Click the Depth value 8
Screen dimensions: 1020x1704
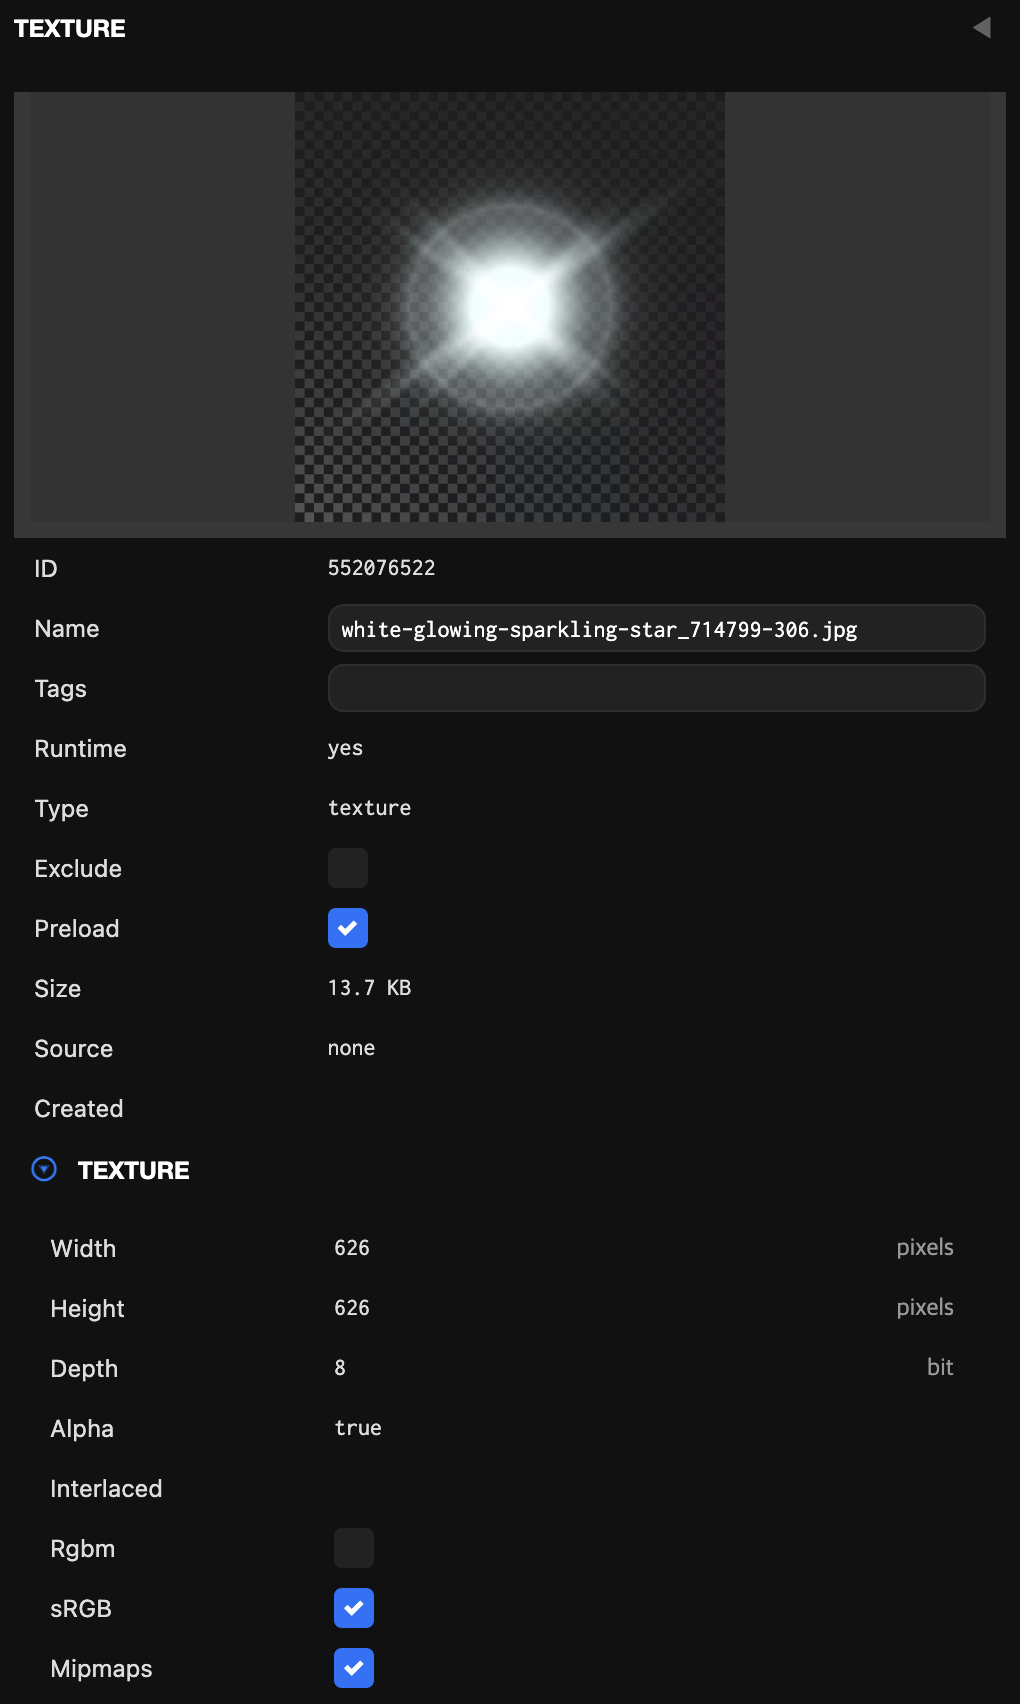pyautogui.click(x=340, y=1368)
